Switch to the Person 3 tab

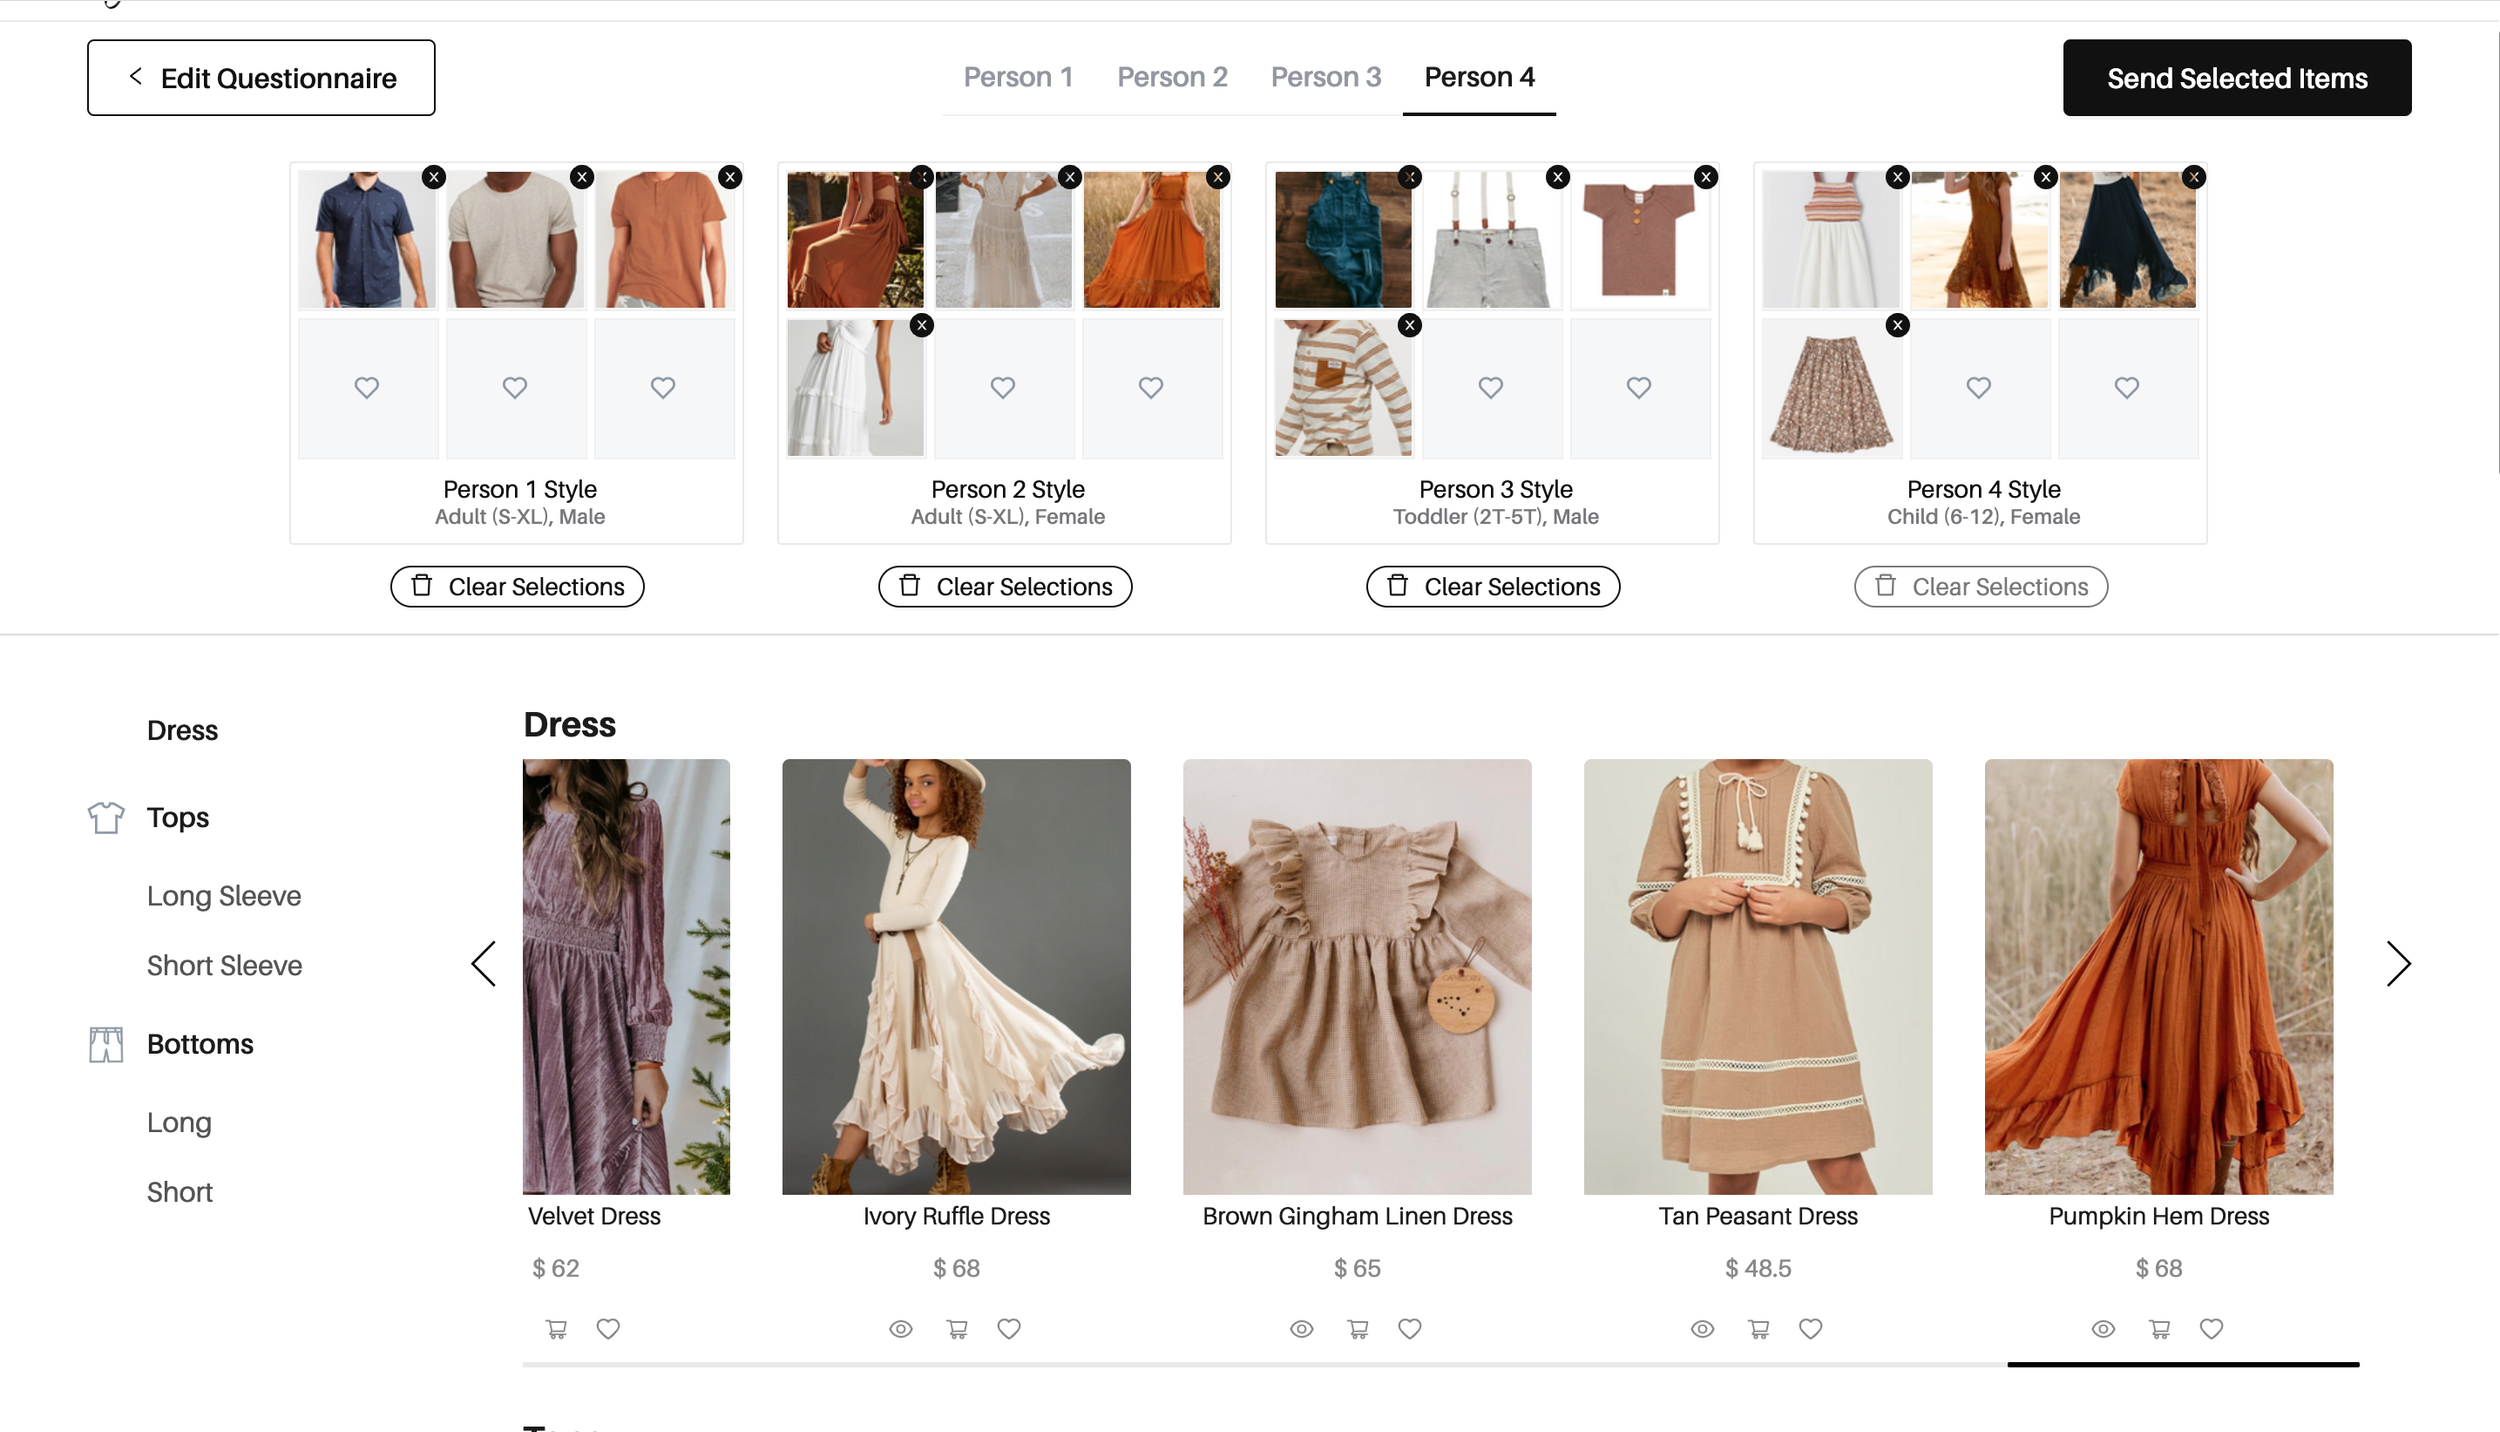1325,77
